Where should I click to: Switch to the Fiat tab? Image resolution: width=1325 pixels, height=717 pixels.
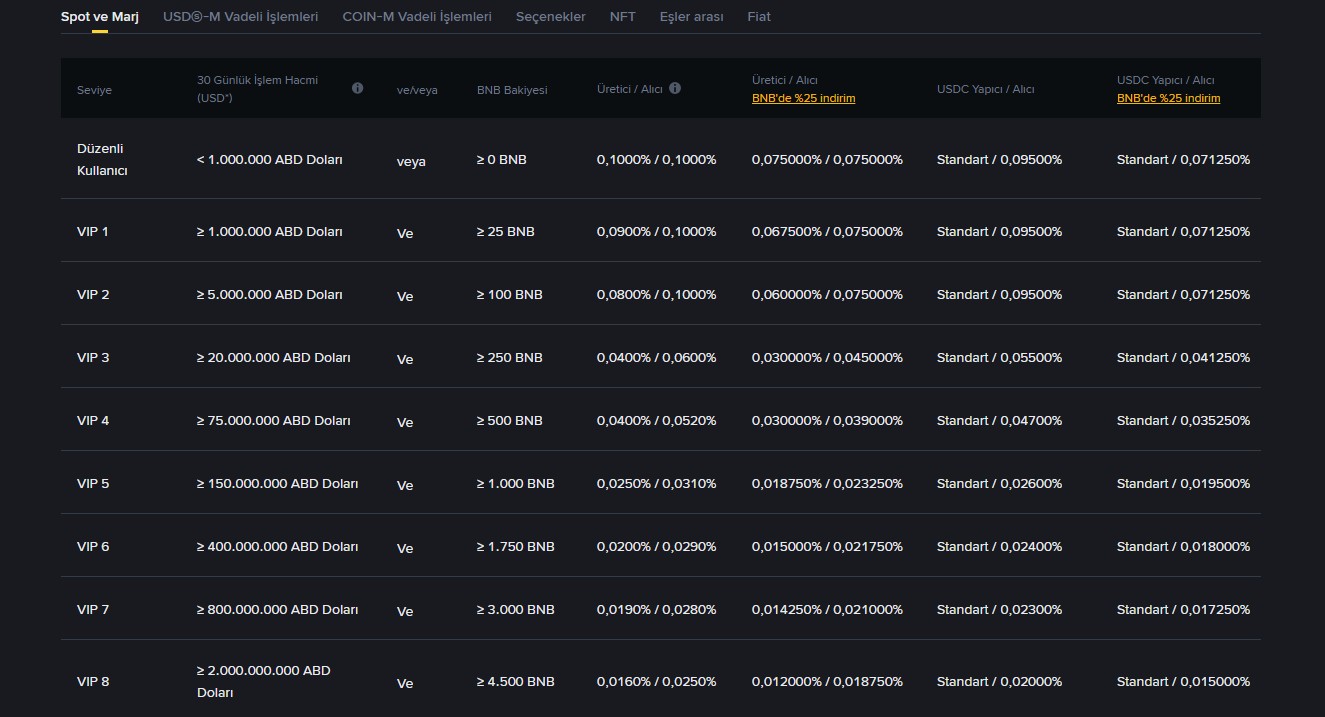tap(759, 16)
